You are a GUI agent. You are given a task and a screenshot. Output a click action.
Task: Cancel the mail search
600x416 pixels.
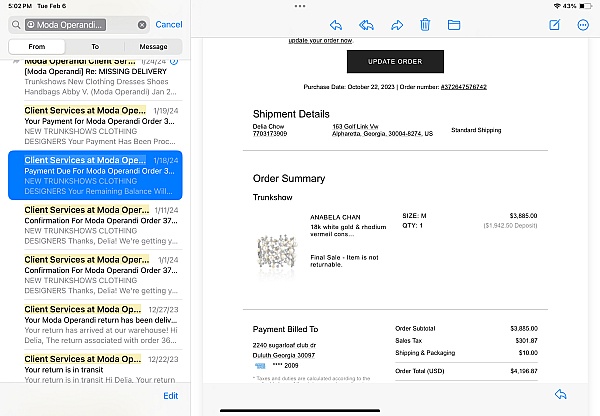[x=169, y=24]
